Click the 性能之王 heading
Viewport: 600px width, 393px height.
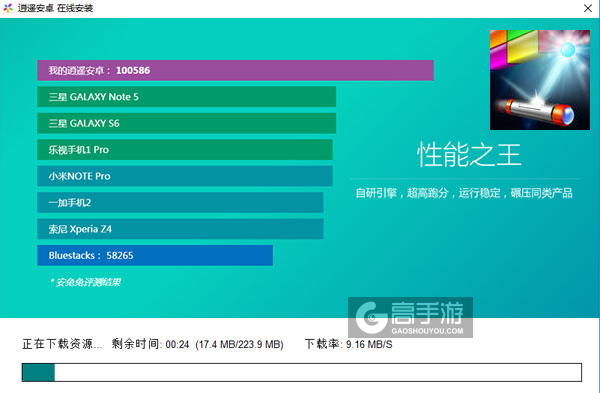[x=469, y=155]
